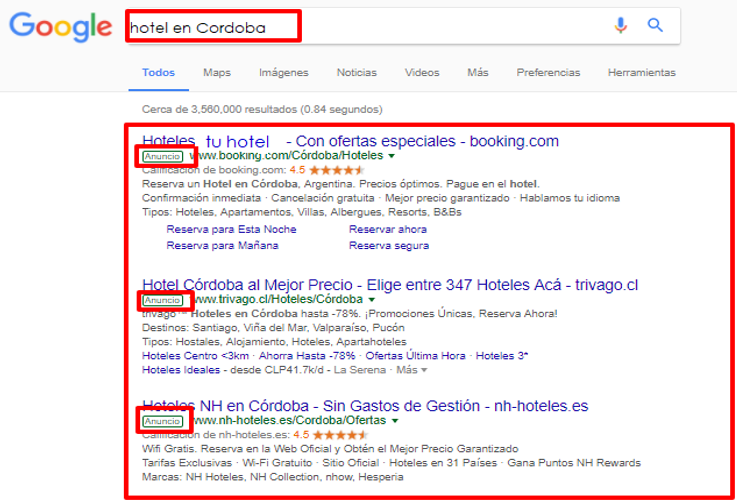Click 'Reserva segura' sitelink
The width and height of the screenshot is (737, 502).
click(389, 245)
